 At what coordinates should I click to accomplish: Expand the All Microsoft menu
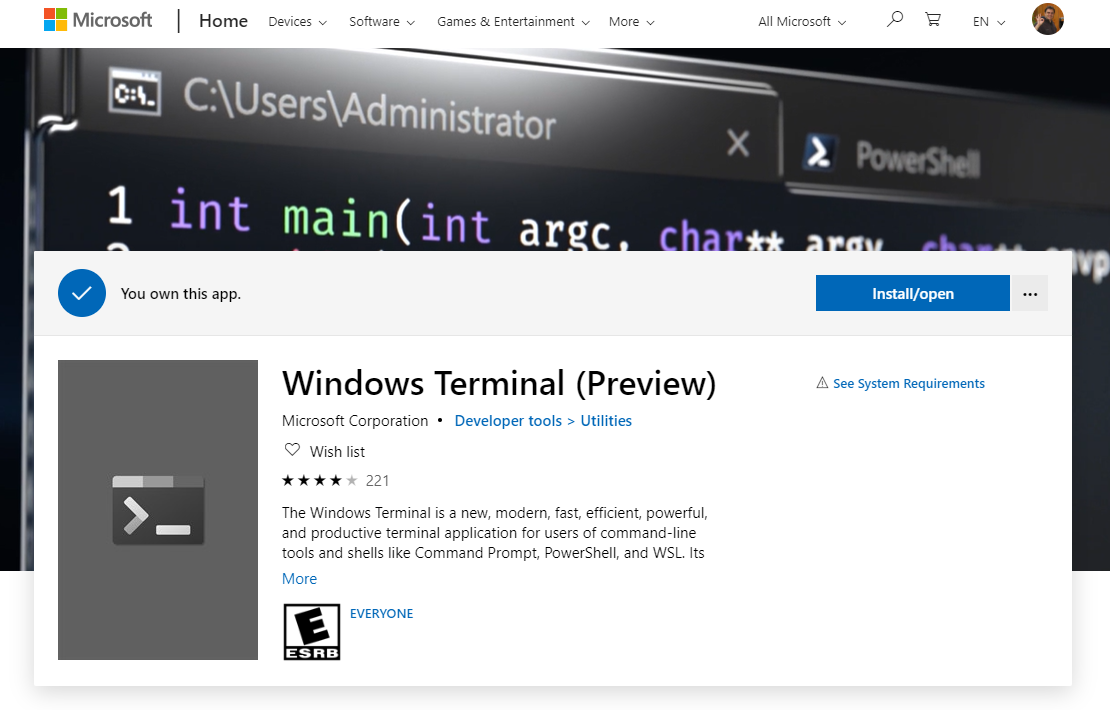tap(802, 22)
